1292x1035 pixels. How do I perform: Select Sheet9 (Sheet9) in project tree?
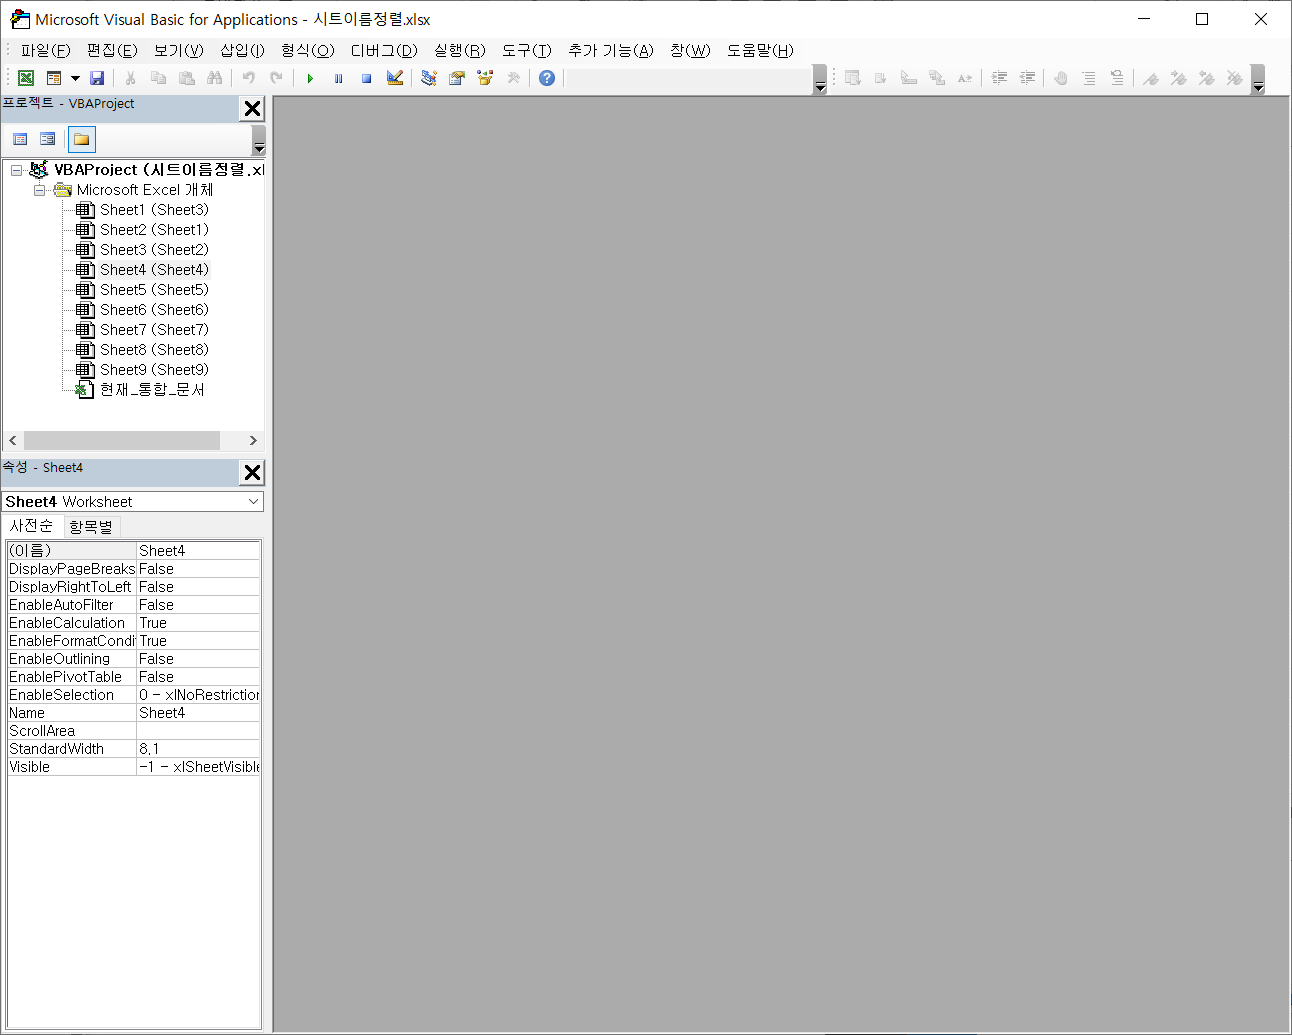[x=154, y=370]
